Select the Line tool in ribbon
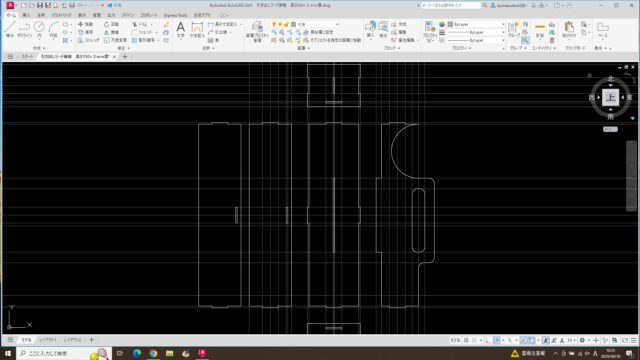 (10, 30)
